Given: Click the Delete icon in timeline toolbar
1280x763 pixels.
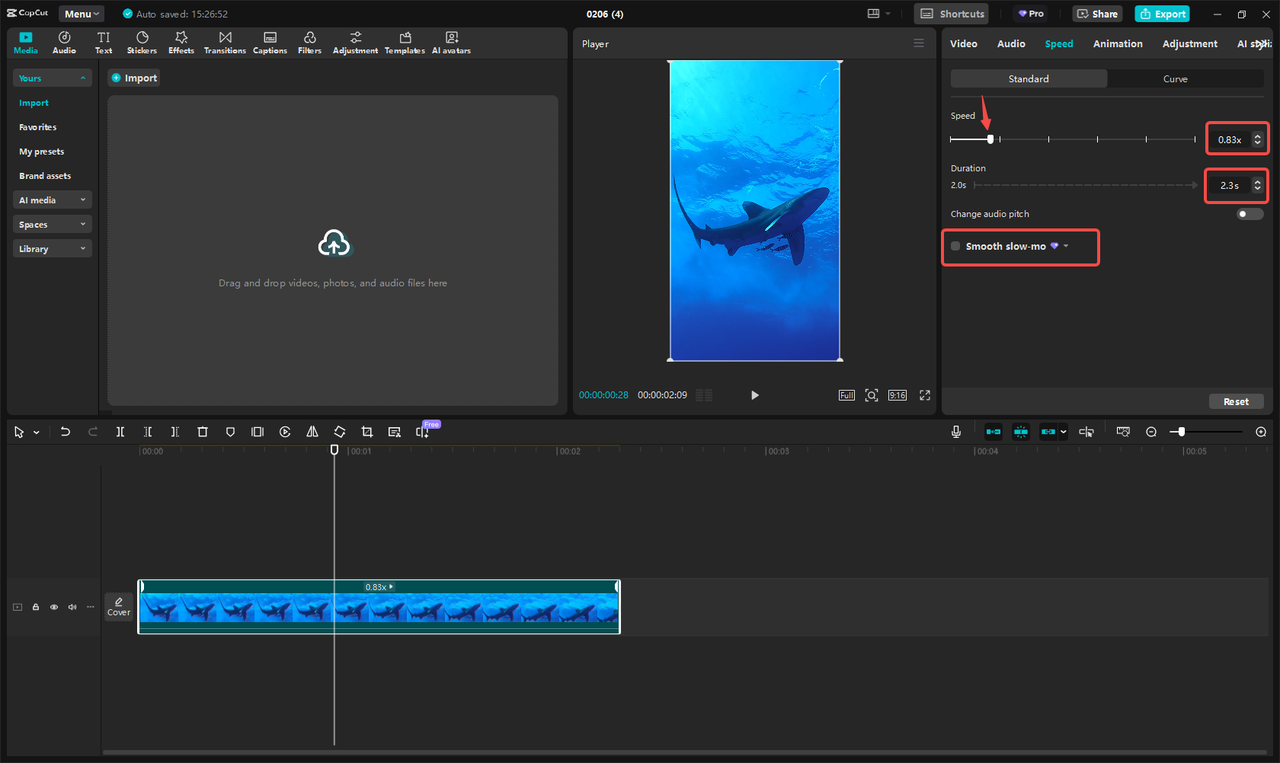Looking at the screenshot, I should point(202,432).
